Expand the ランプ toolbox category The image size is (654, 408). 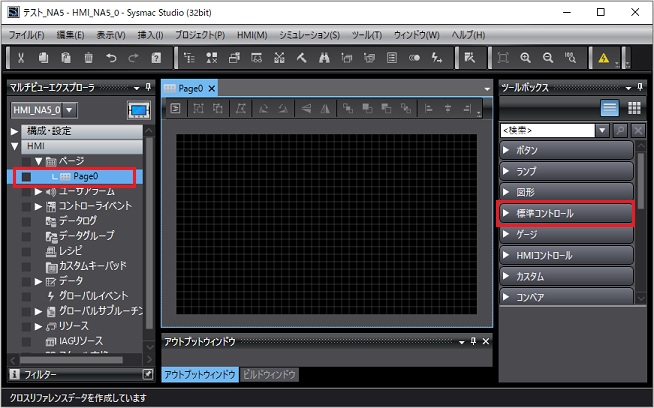pos(566,171)
